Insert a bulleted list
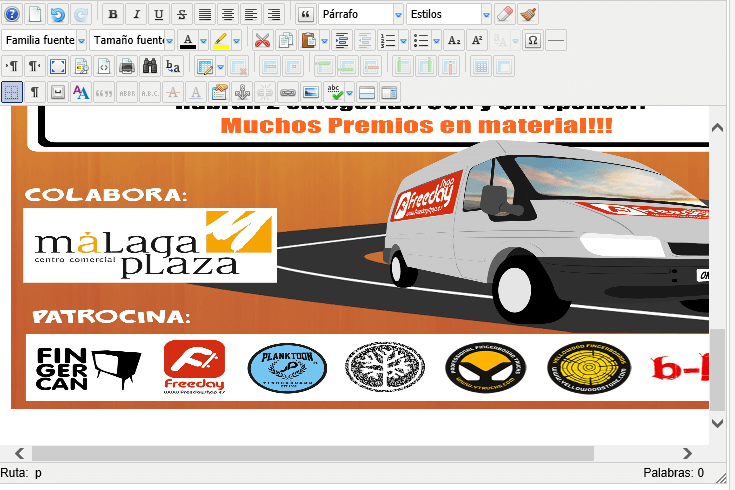This screenshot has width=735, height=490. (x=420, y=40)
